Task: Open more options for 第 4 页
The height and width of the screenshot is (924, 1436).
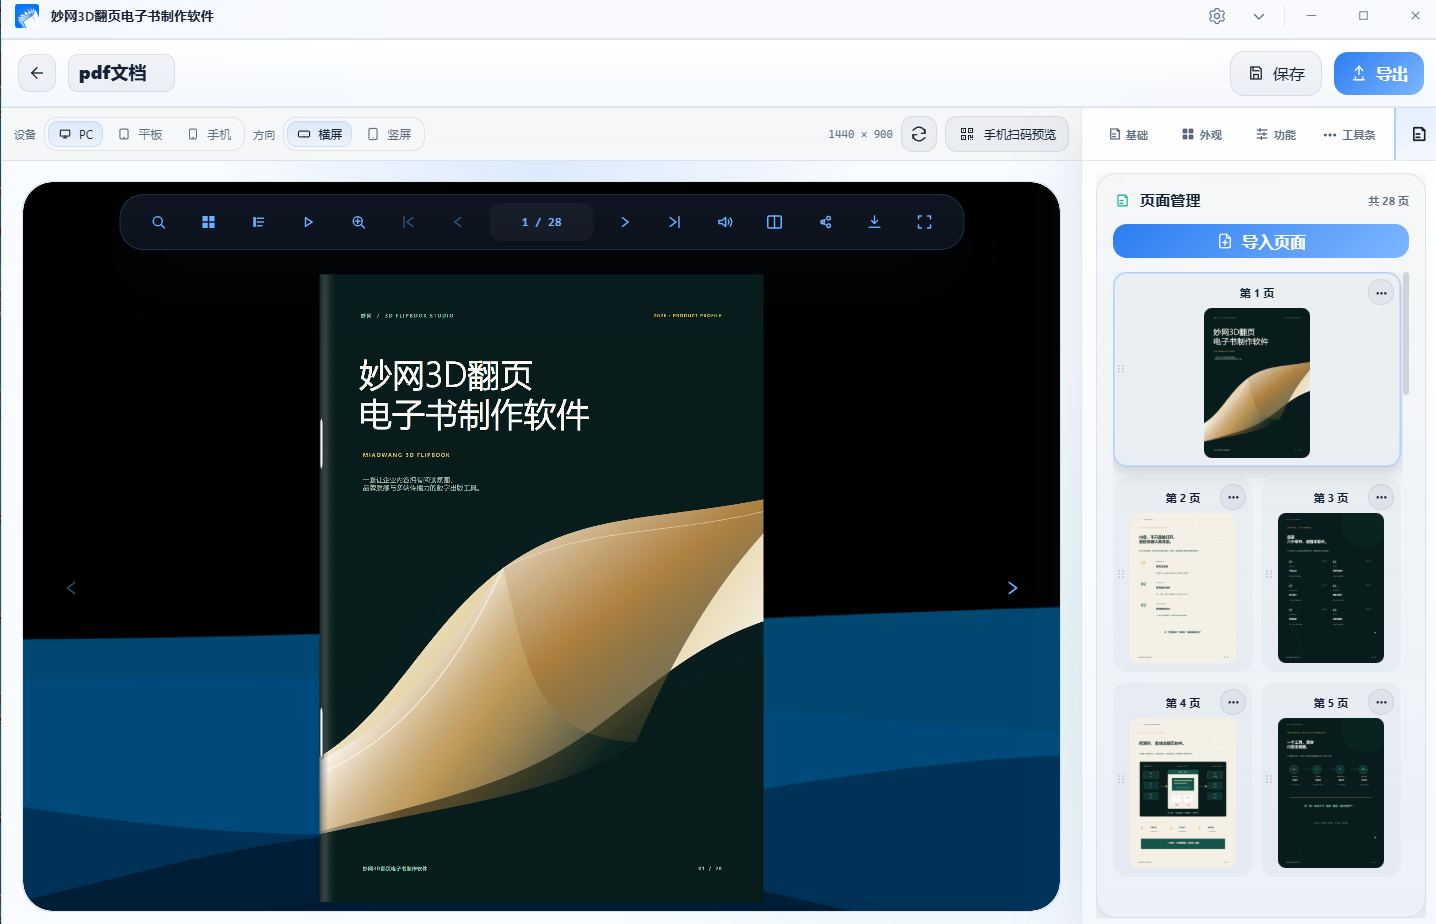Action: tap(1233, 702)
